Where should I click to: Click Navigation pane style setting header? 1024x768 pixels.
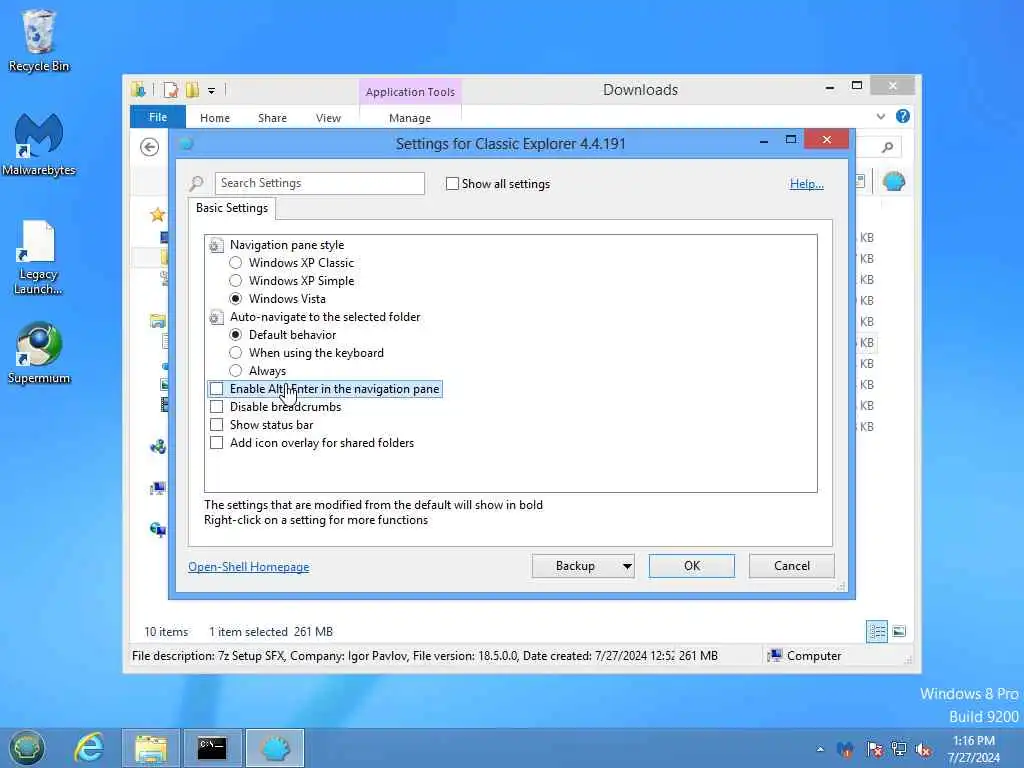coord(287,245)
